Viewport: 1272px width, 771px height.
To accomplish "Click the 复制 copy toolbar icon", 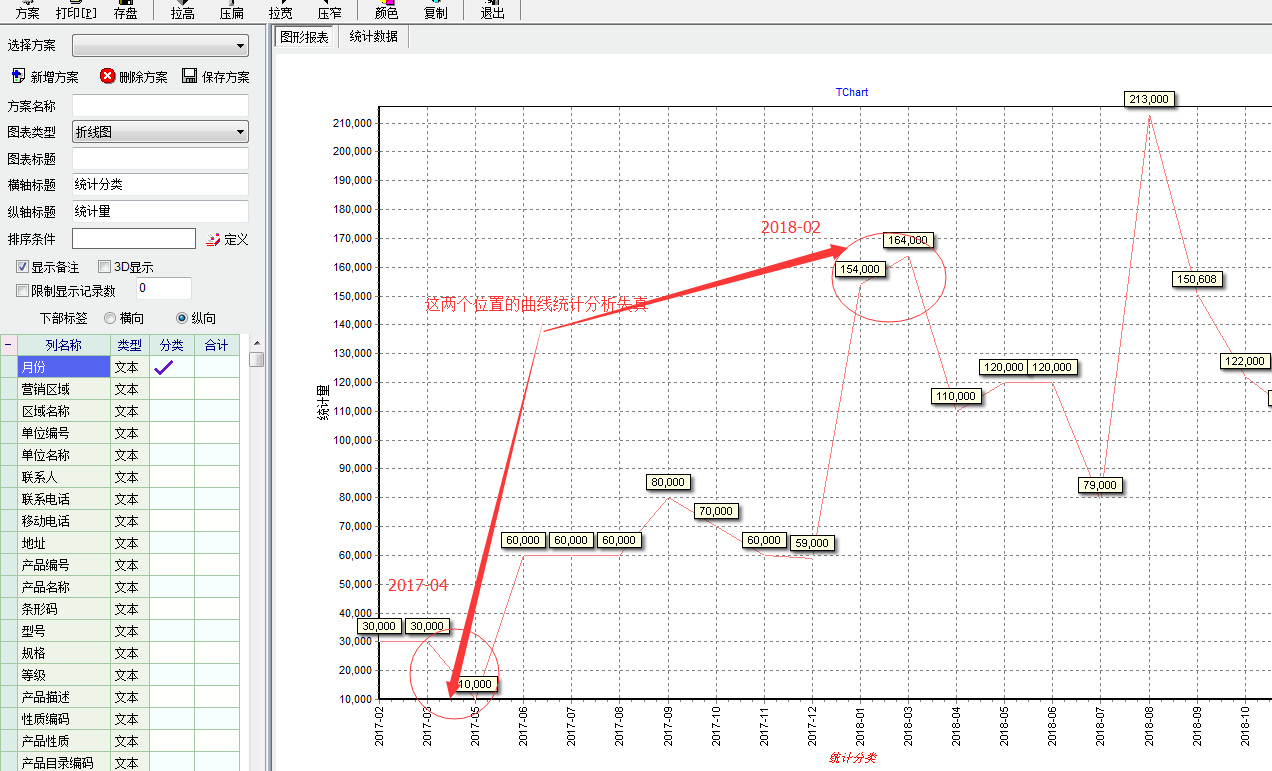I will (x=435, y=10).
